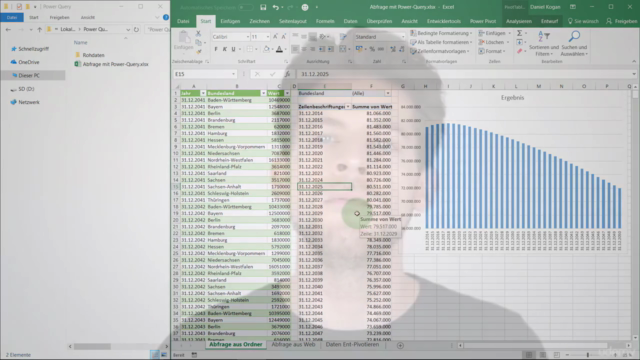Click the insert function fx icon
Screen dimensions: 640x360
(288, 74)
